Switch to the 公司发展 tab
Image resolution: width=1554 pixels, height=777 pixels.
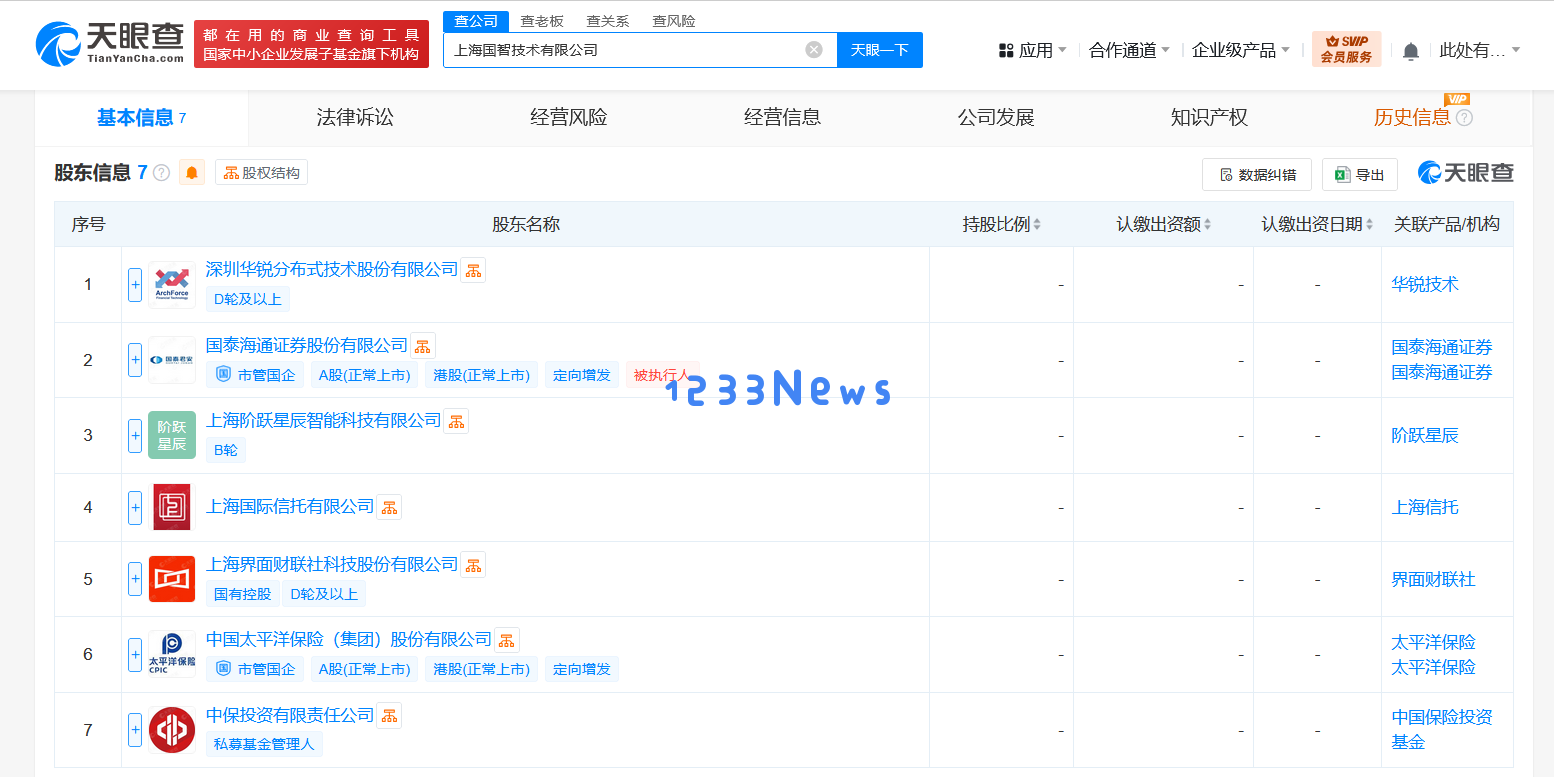click(x=996, y=118)
